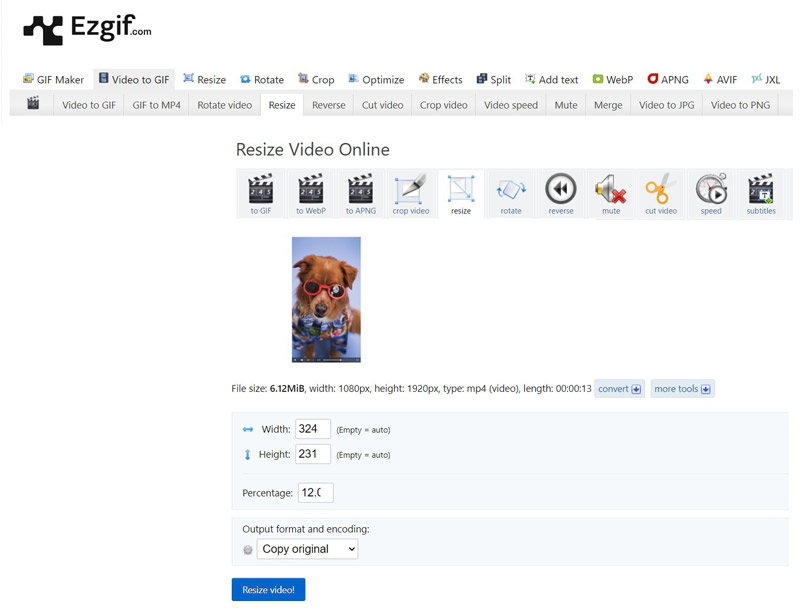Select the Merge tab
Screen dimensions: 800x608
coord(608,105)
